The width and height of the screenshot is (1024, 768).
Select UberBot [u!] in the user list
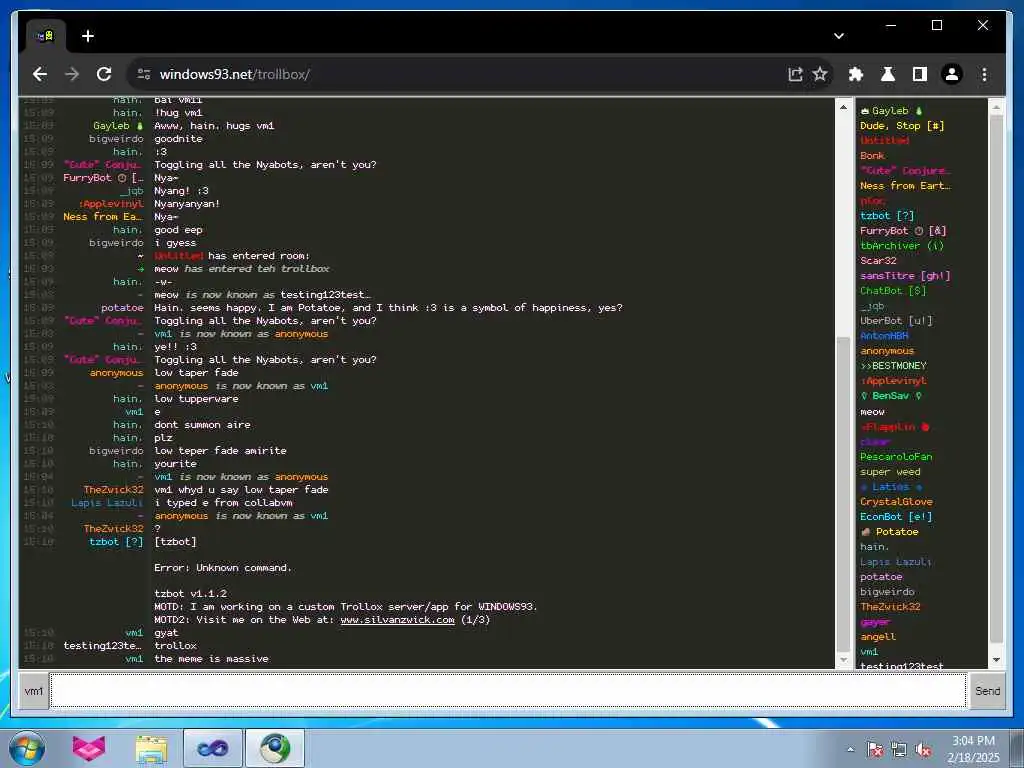(896, 321)
